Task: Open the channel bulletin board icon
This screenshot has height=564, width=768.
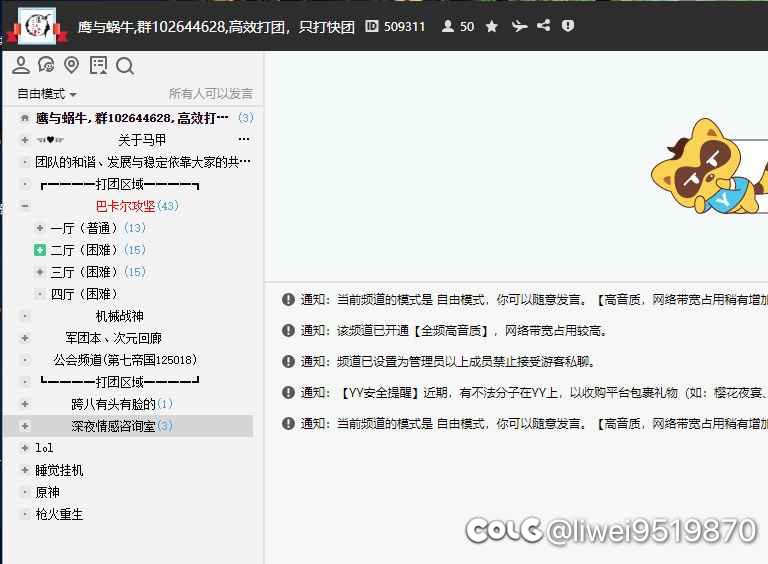Action: [98, 65]
